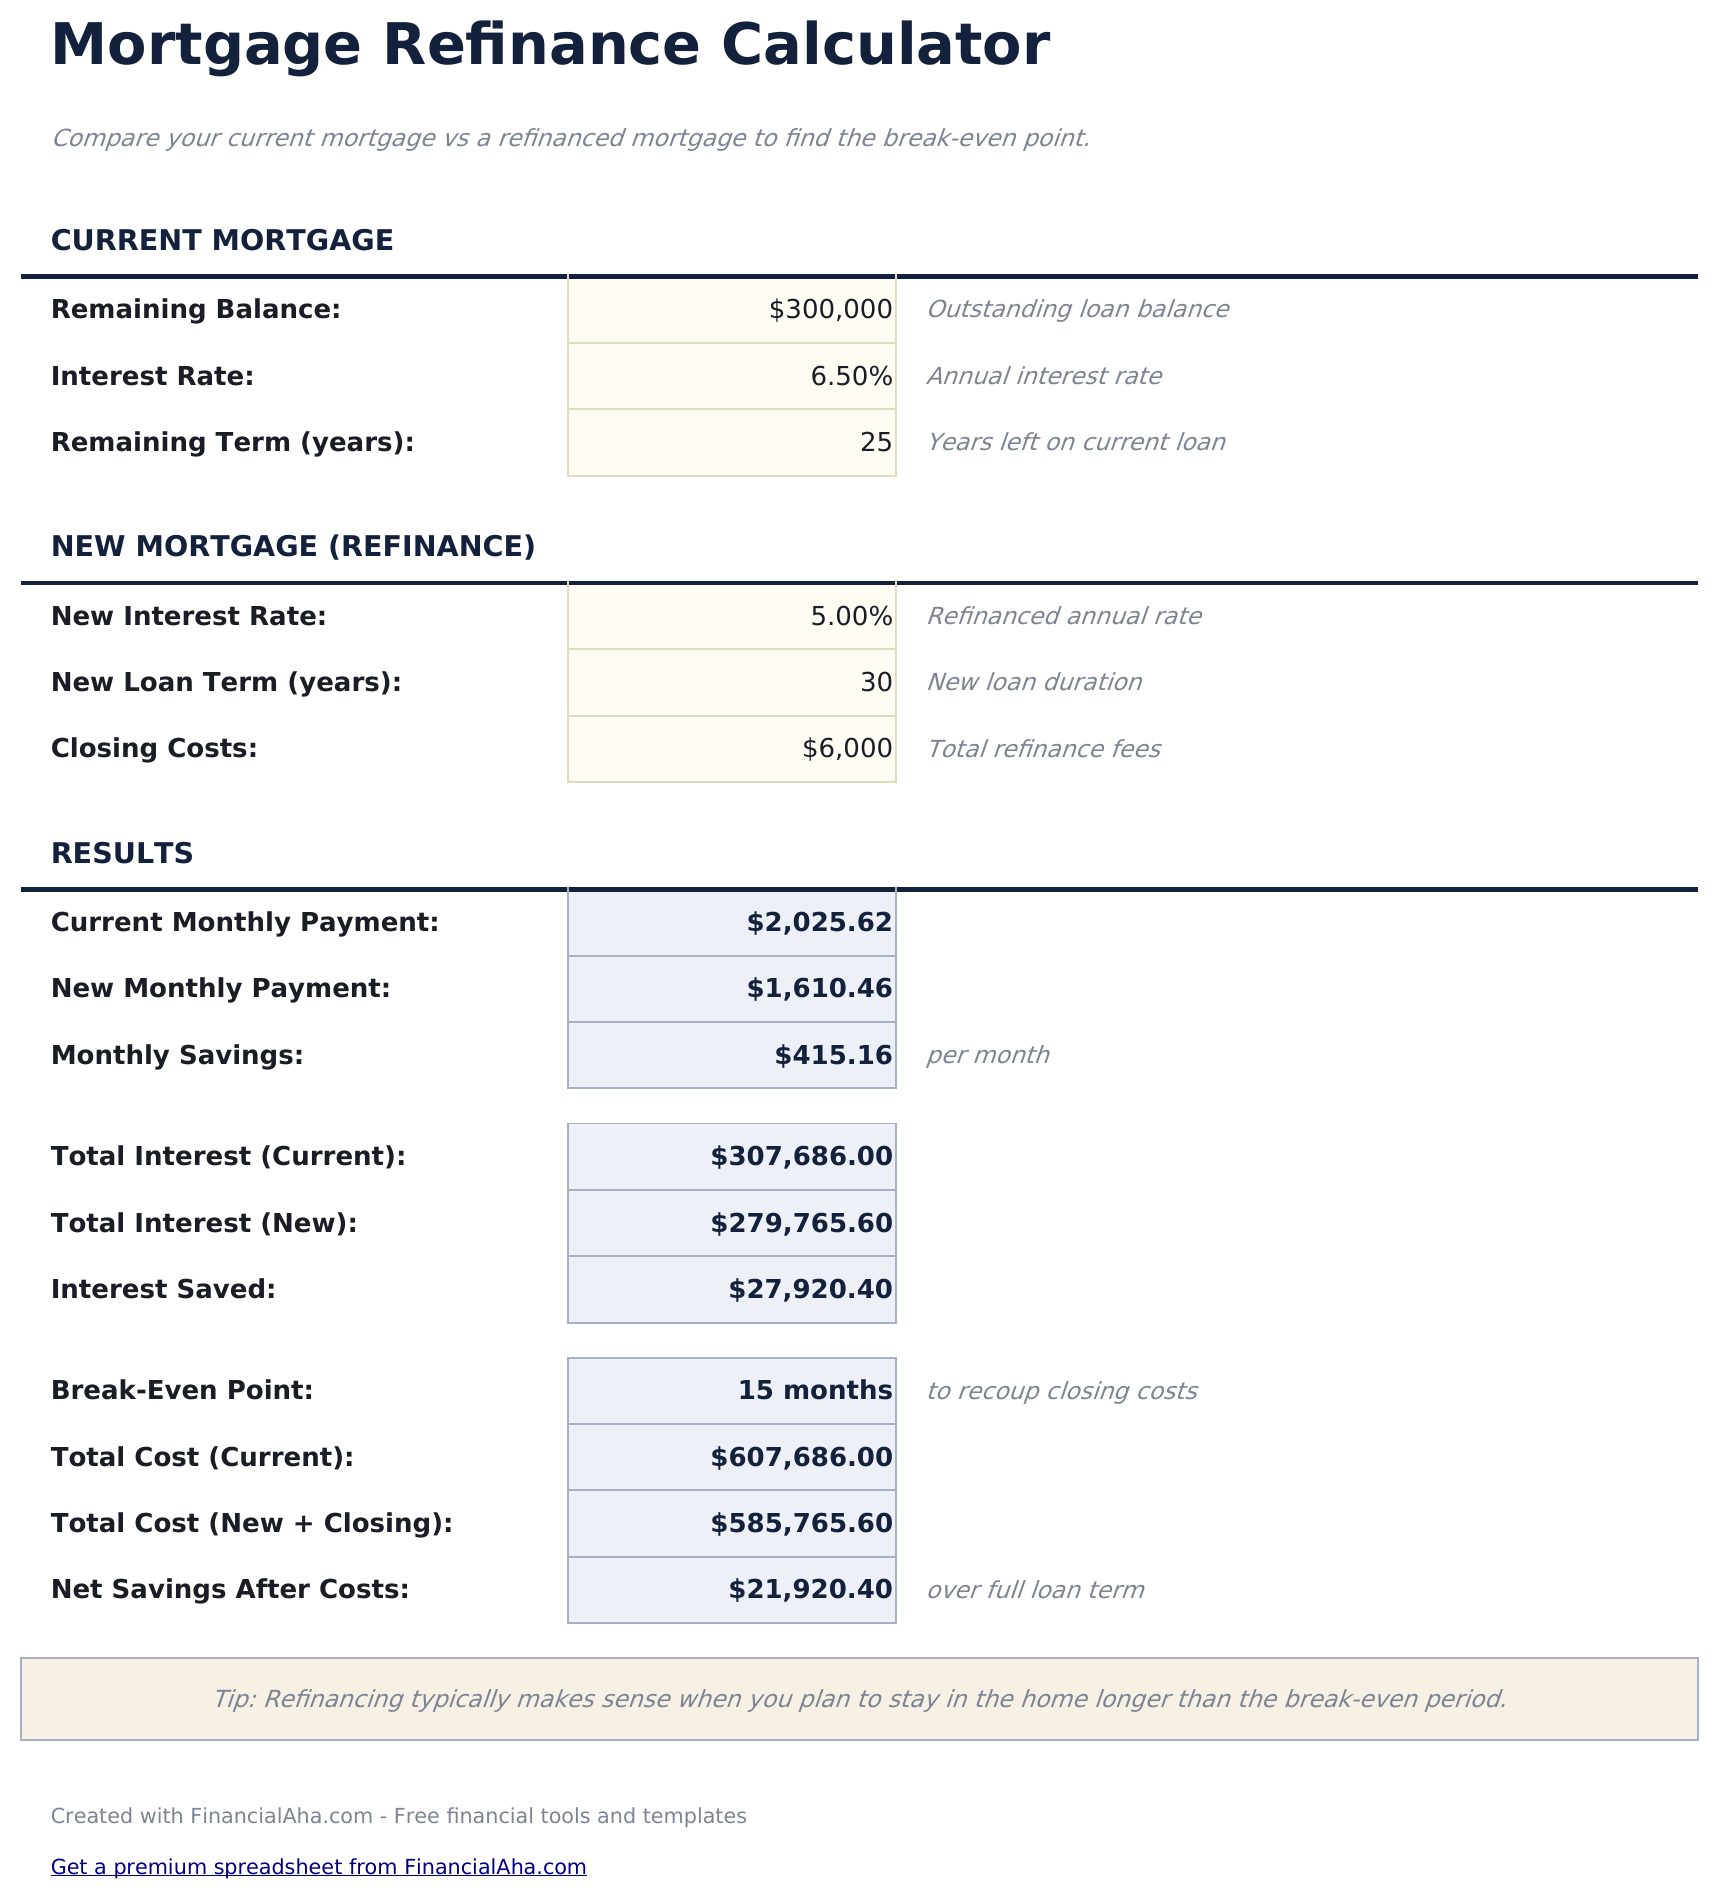Select the Total Cost (Current) value
Image resolution: width=1719 pixels, height=1899 pixels.
point(731,1456)
